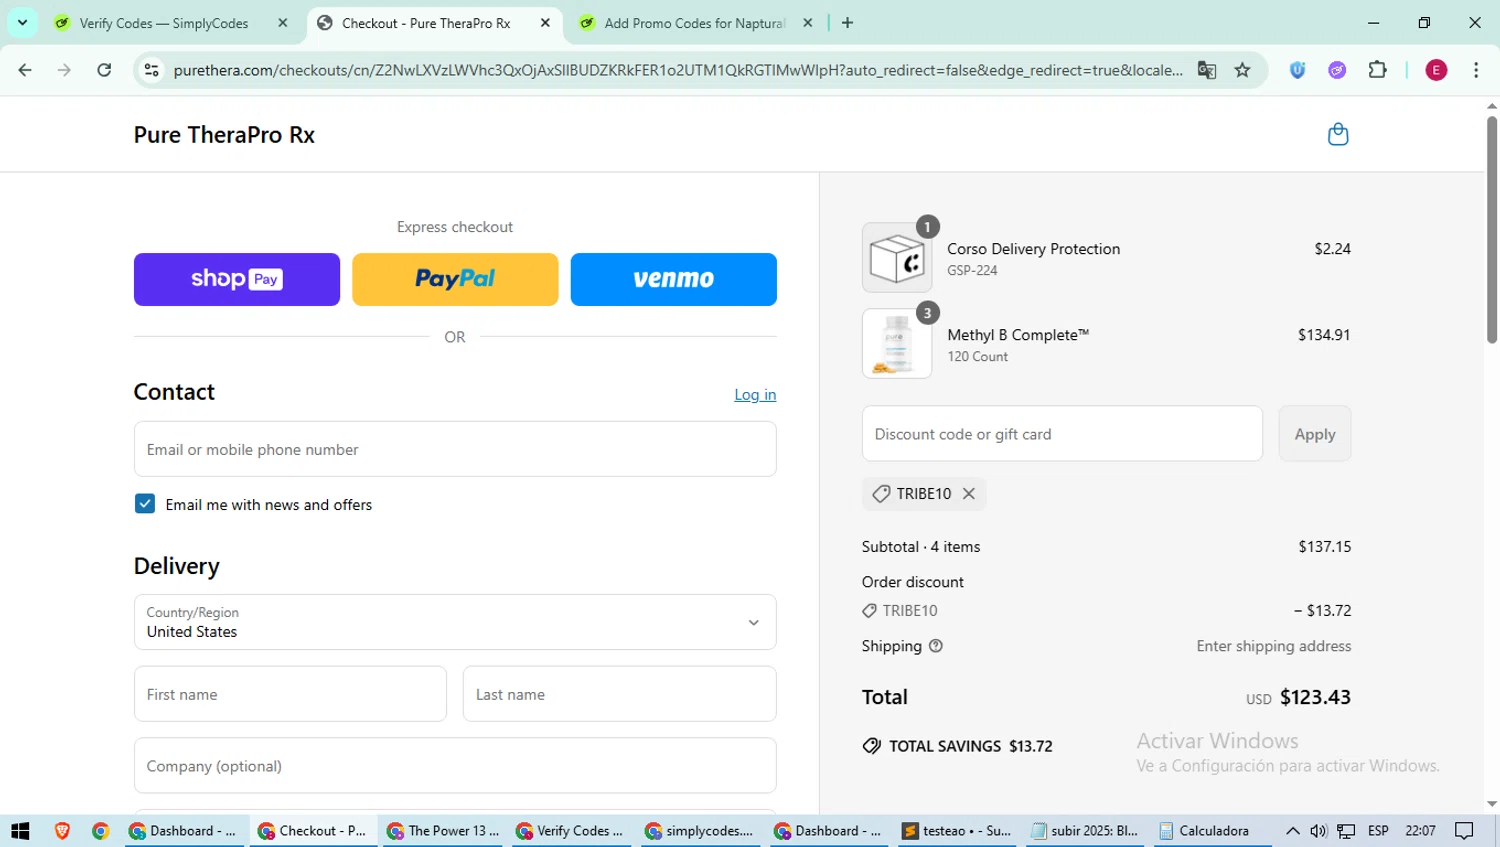Remove the TRIBE10 discount code
Image resolution: width=1500 pixels, height=847 pixels.
point(968,493)
